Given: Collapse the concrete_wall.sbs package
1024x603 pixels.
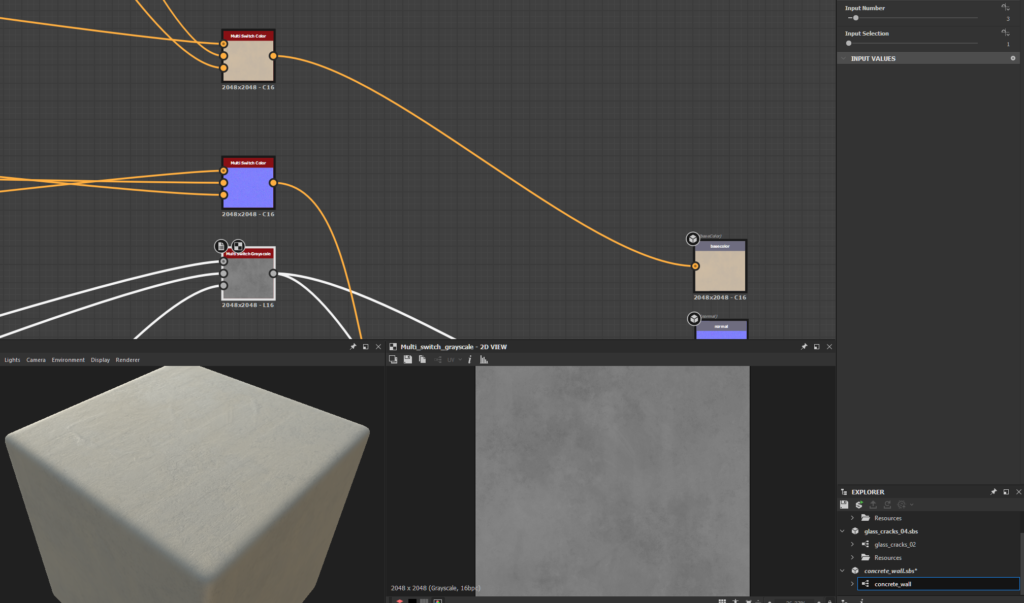Looking at the screenshot, I should pos(842,571).
